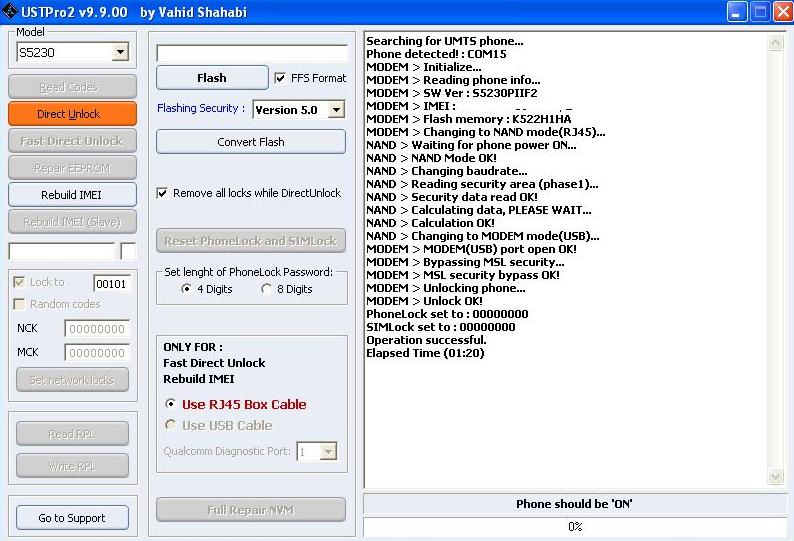Click log line 'MODEM > Flash memory : K522H1HA'

468,119
